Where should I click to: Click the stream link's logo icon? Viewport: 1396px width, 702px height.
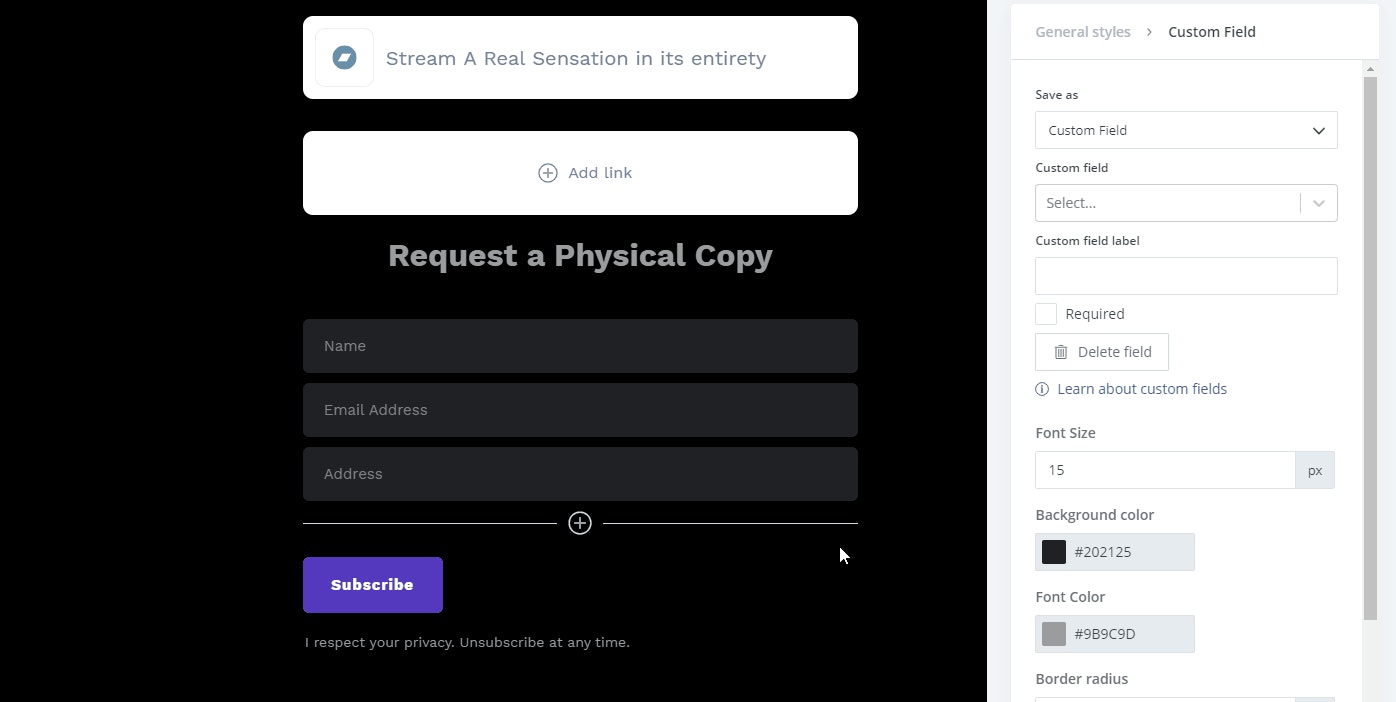click(344, 57)
